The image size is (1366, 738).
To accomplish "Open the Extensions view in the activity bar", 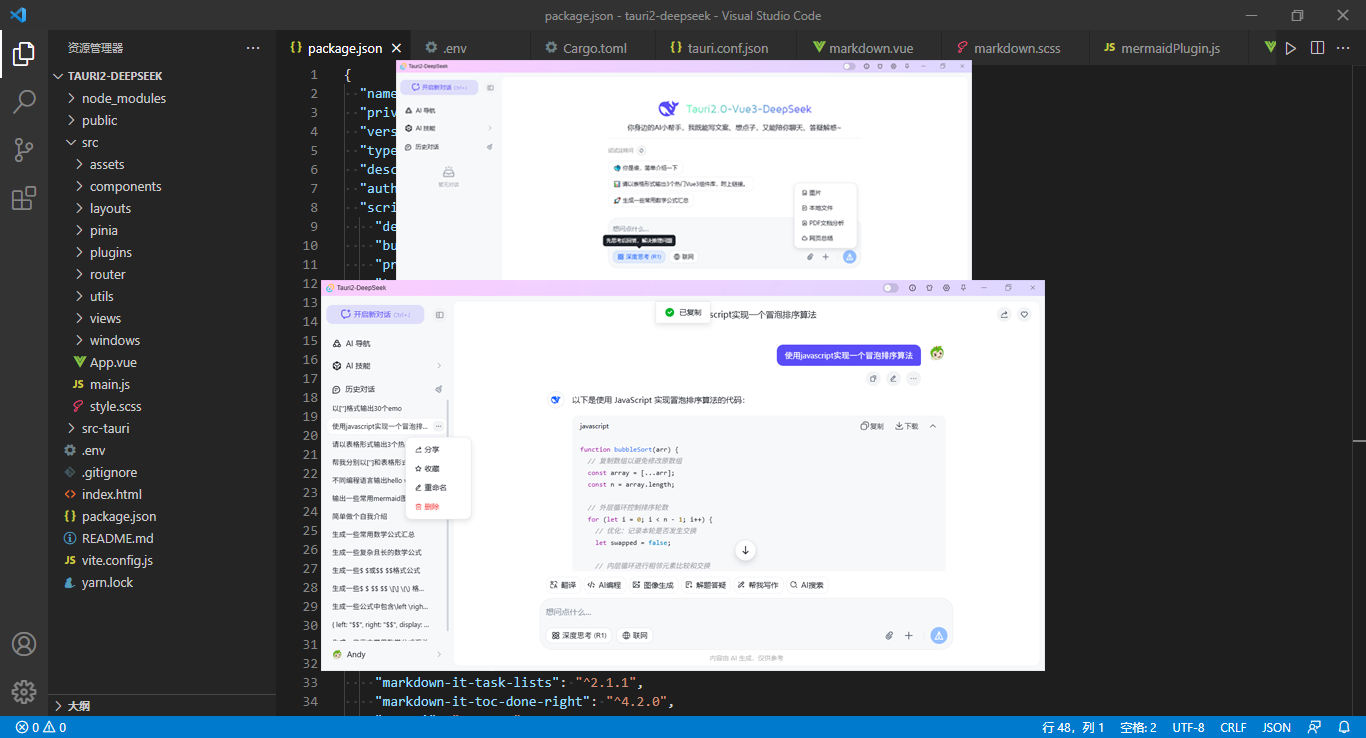I will [x=24, y=198].
